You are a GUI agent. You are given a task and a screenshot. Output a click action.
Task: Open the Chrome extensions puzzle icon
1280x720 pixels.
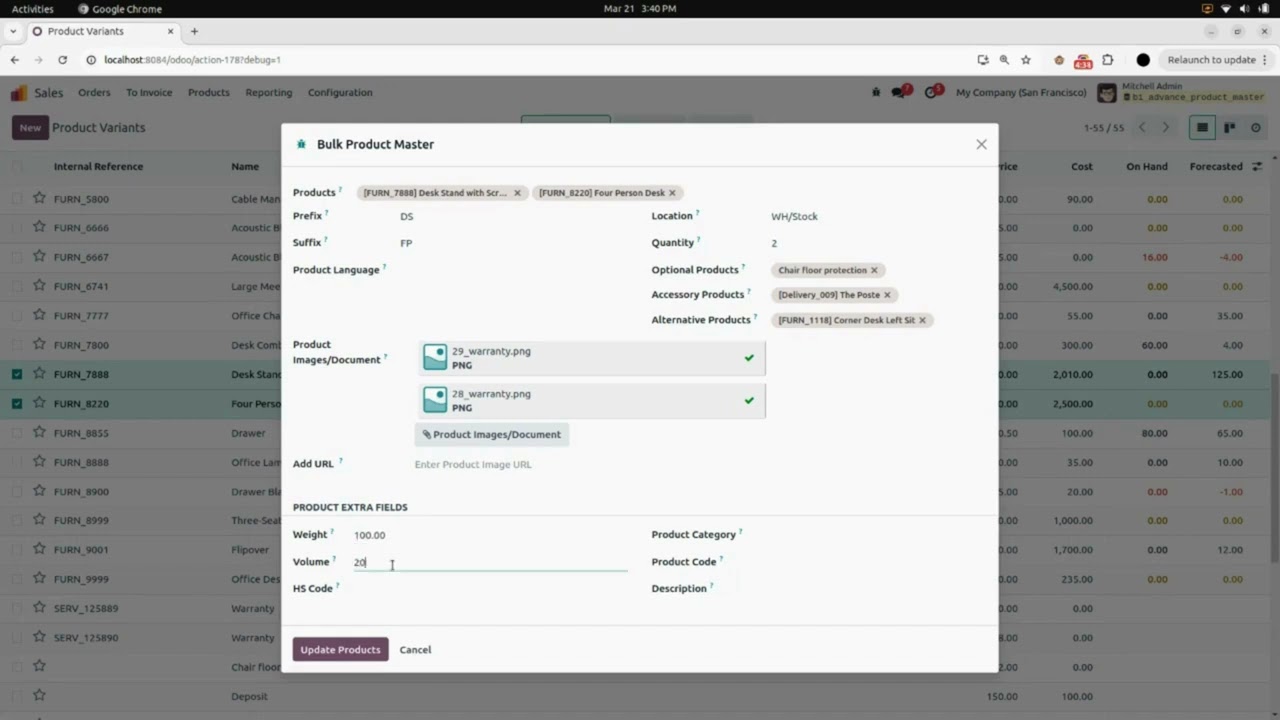[1107, 60]
